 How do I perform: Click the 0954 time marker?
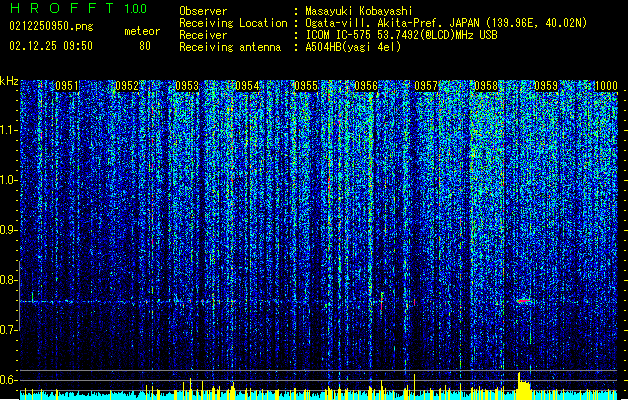pos(247,86)
